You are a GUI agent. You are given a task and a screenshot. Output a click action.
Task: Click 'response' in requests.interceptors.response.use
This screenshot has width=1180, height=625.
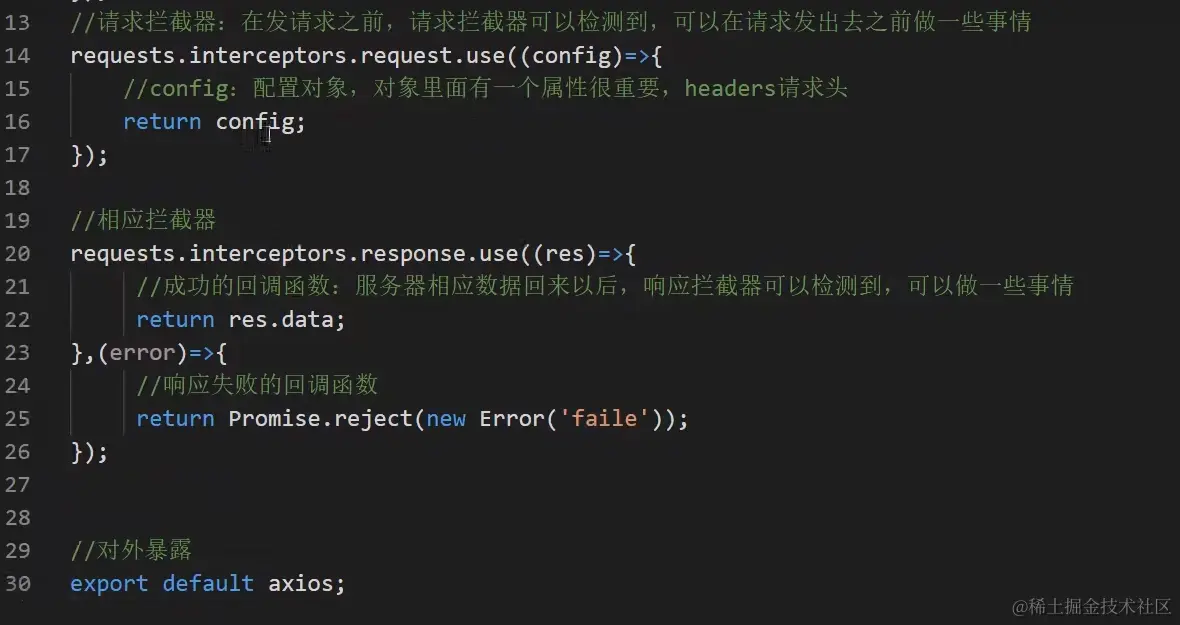pos(412,253)
